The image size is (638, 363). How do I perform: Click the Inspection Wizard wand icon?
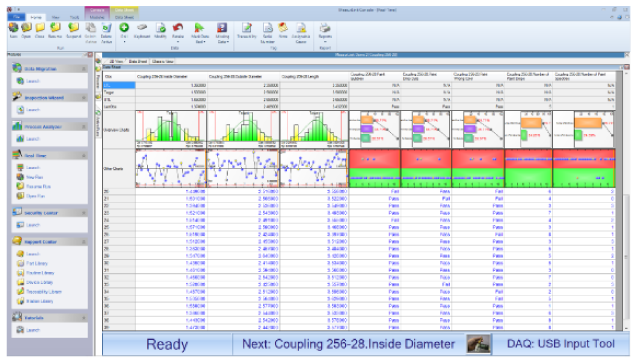coord(17,97)
